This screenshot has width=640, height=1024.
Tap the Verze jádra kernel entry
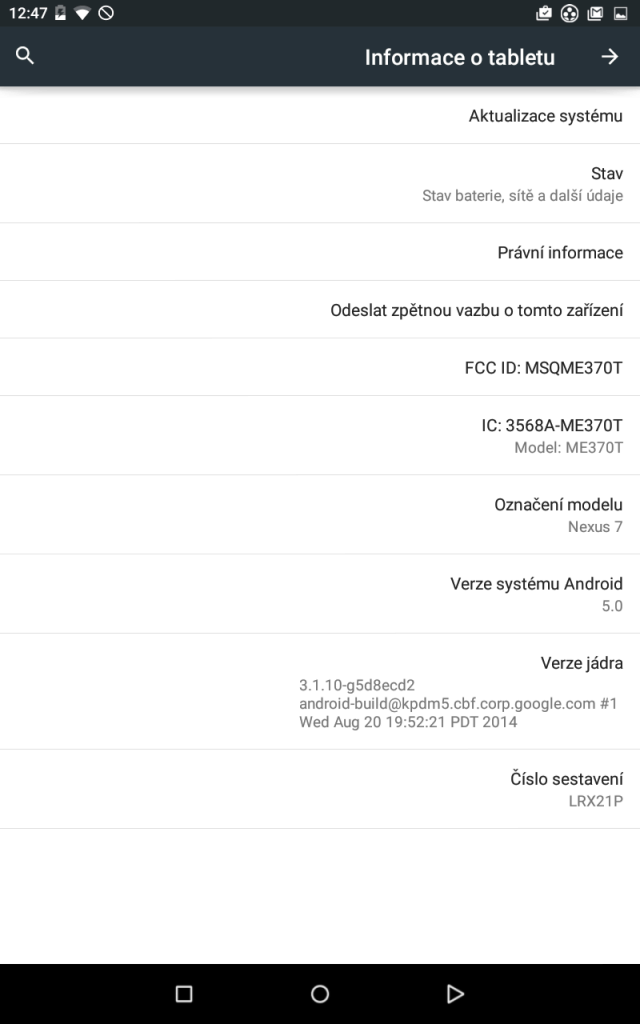(320, 692)
